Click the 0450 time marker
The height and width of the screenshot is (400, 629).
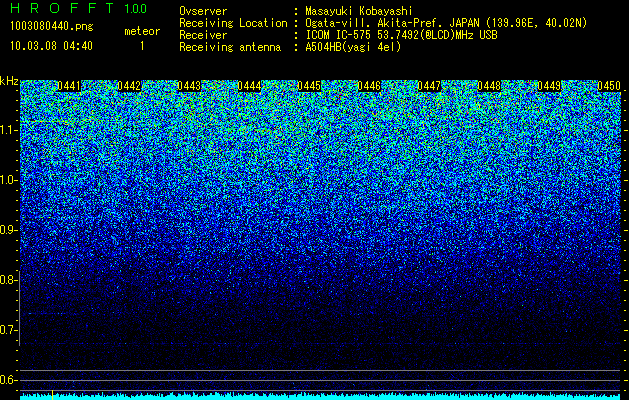[x=609, y=86]
